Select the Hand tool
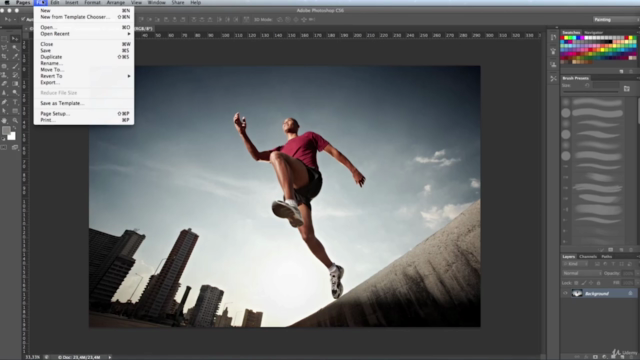 click(x=4, y=120)
